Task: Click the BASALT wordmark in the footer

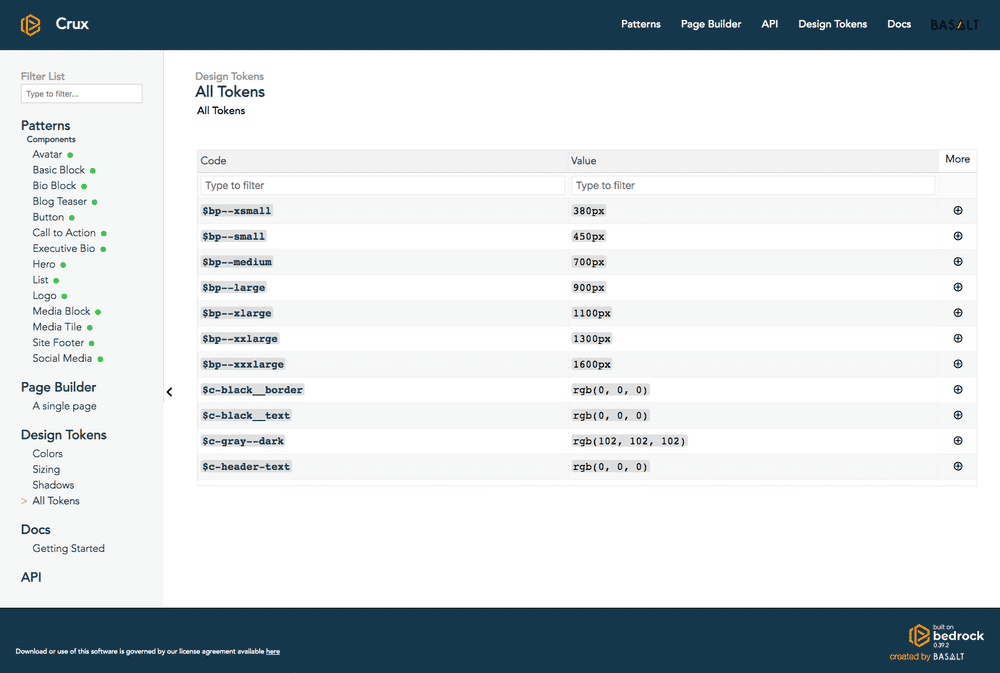Action: (x=949, y=656)
